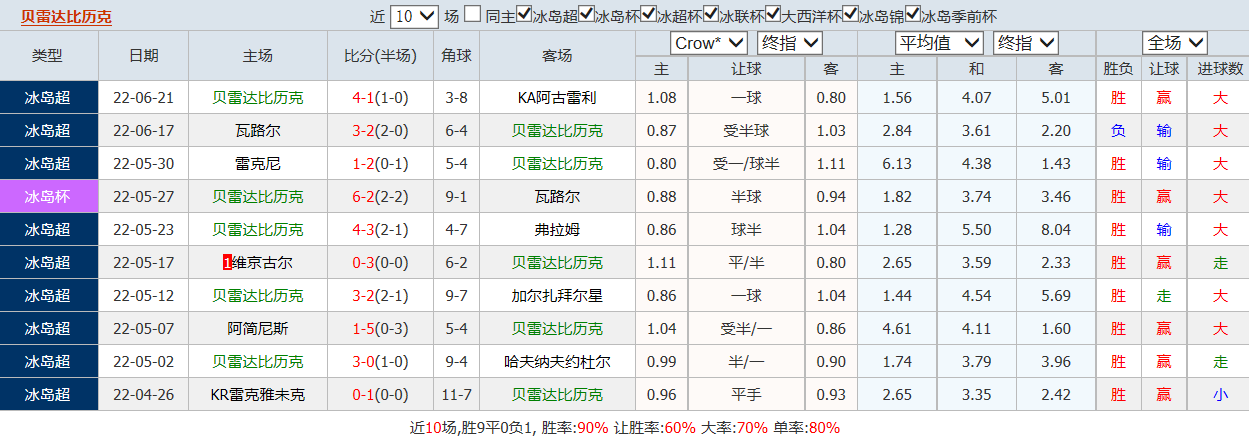This screenshot has width=1249, height=441.
Task: Open the 终指 dropdown next to Crow*
Action: tap(790, 43)
